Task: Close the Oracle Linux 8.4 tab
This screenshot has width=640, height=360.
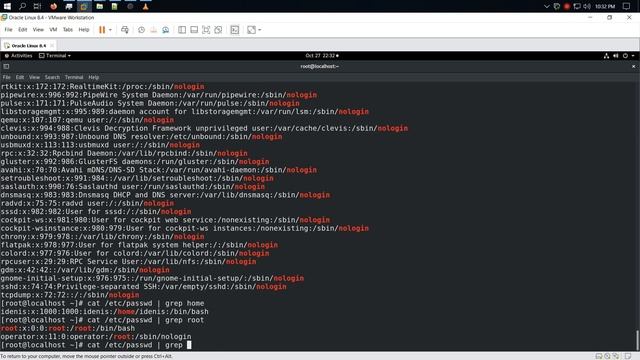Action: (52, 46)
